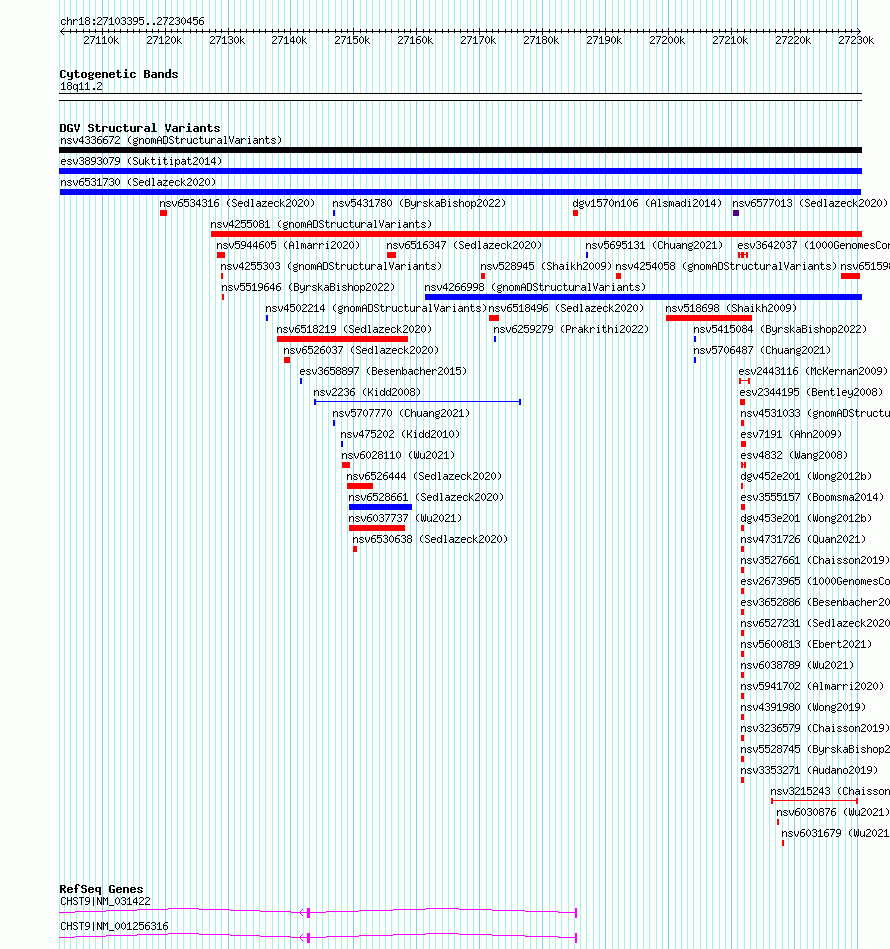This screenshot has width=890, height=949.
Task: Select variant nsv518698 (Shaikh2009)
Action: (731, 308)
